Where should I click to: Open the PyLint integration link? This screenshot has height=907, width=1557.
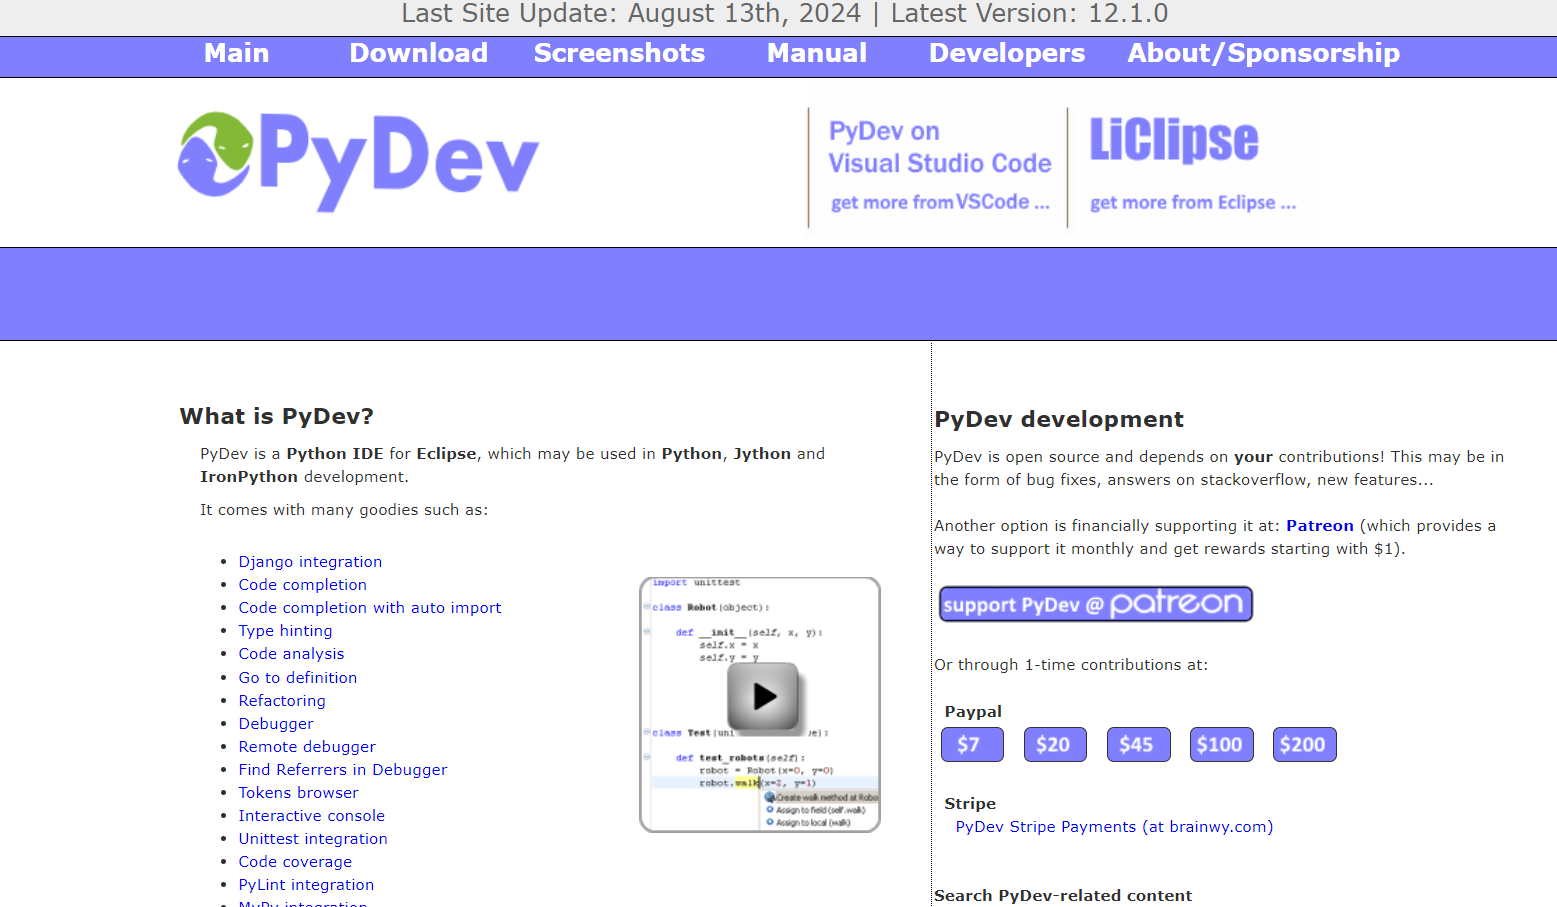306,885
